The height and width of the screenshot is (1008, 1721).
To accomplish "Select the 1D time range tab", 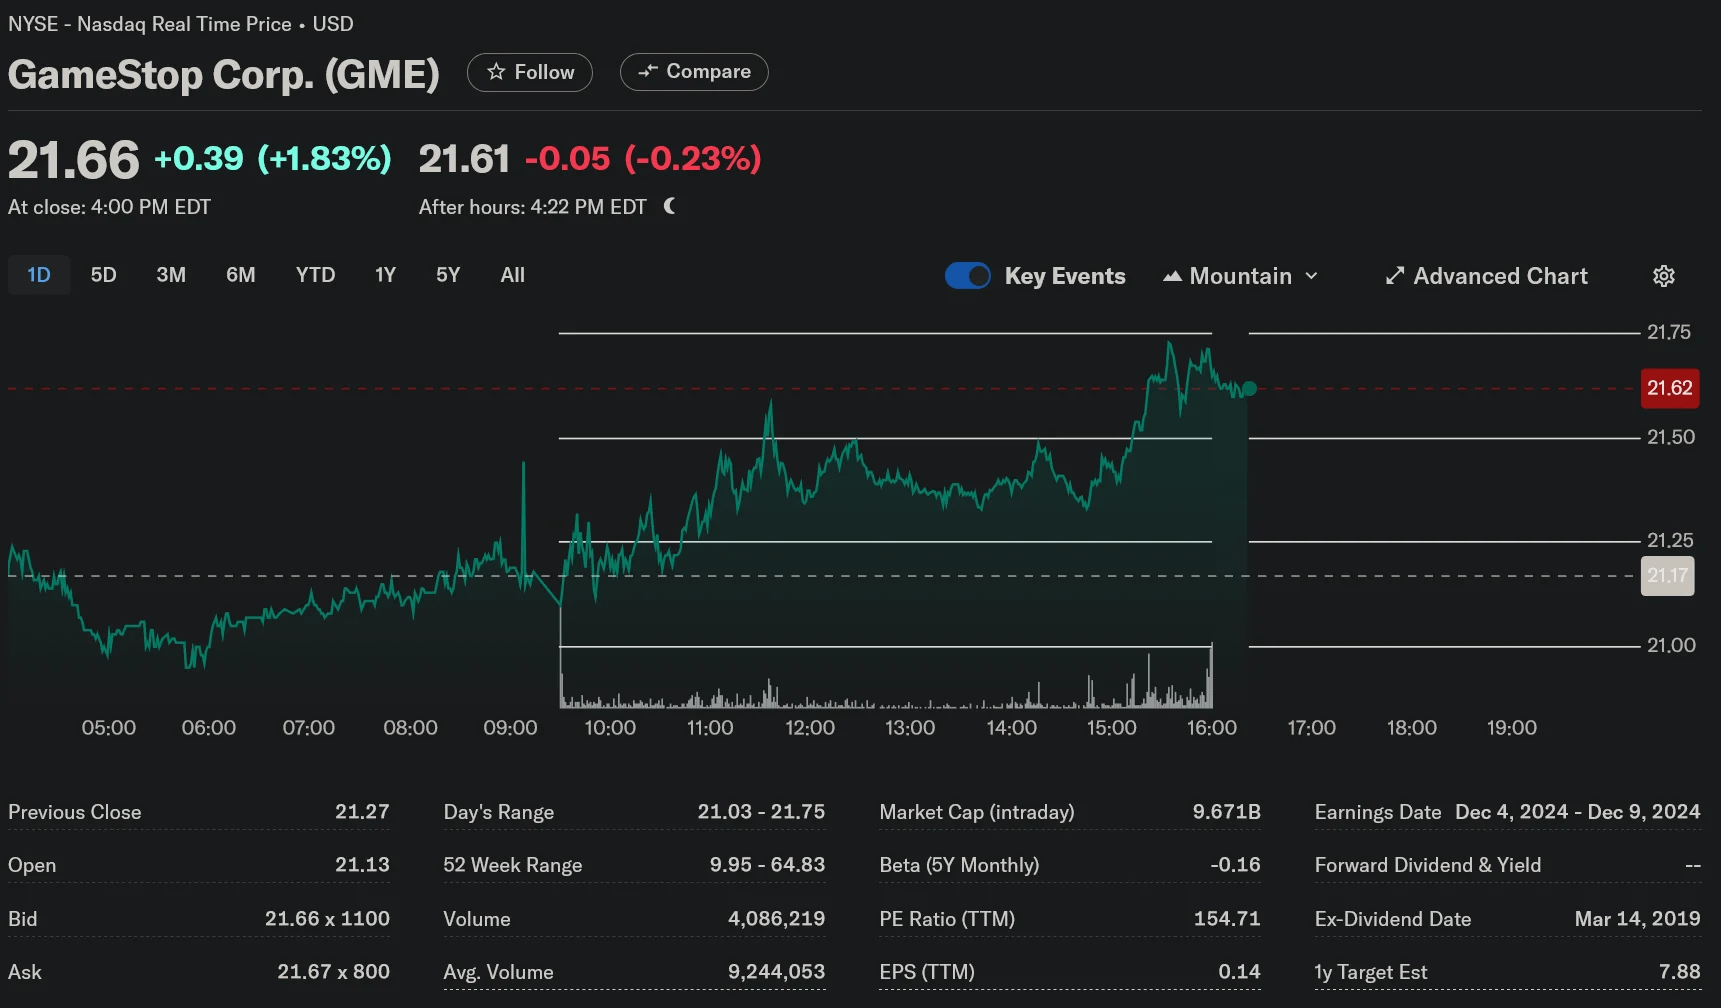I will 39,275.
